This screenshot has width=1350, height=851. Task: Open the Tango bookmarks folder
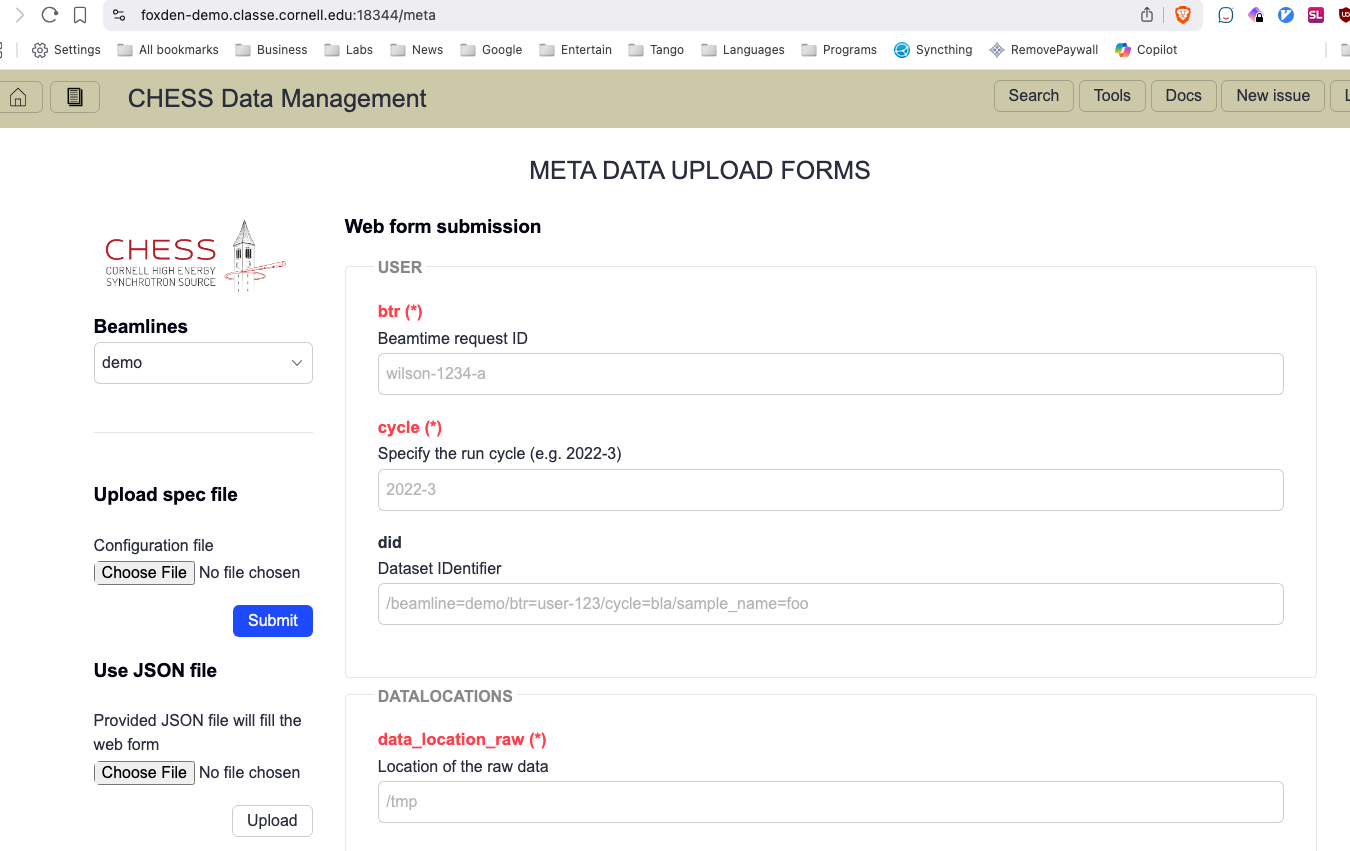[x=656, y=50]
